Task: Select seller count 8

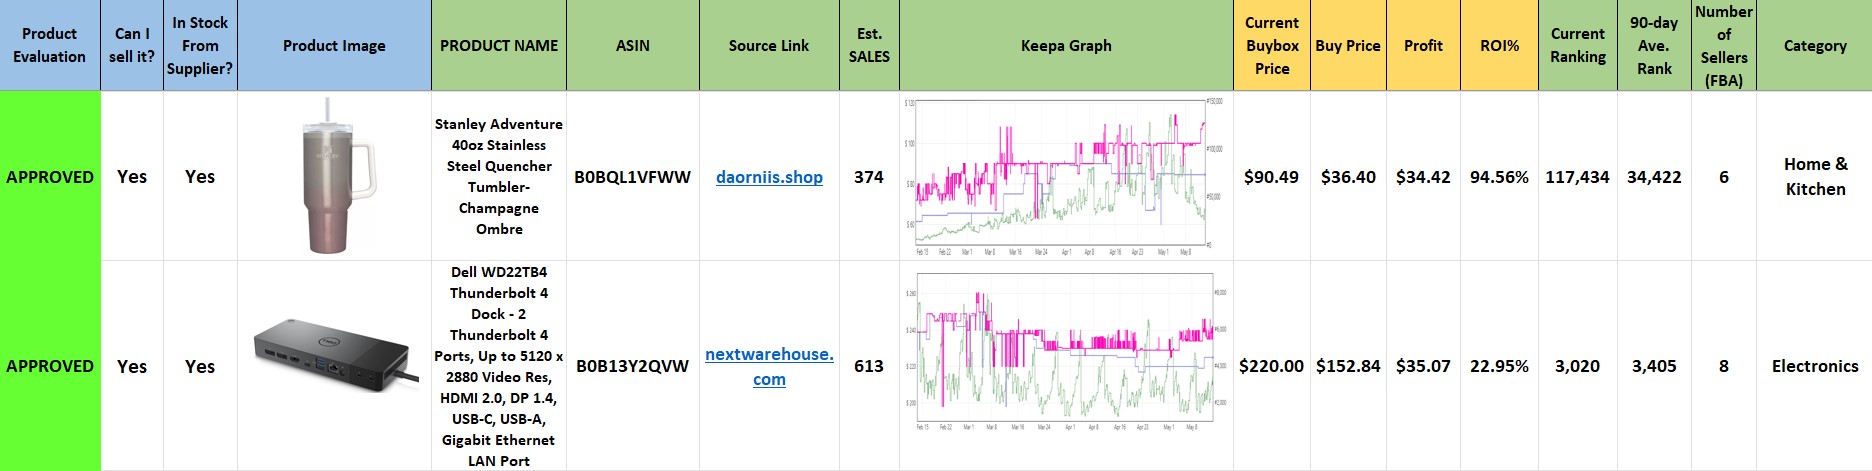Action: [x=1724, y=366]
